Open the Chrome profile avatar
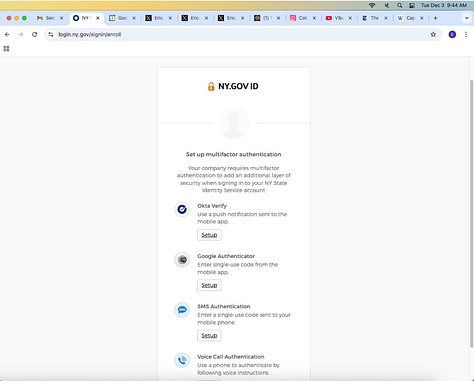 [x=452, y=34]
